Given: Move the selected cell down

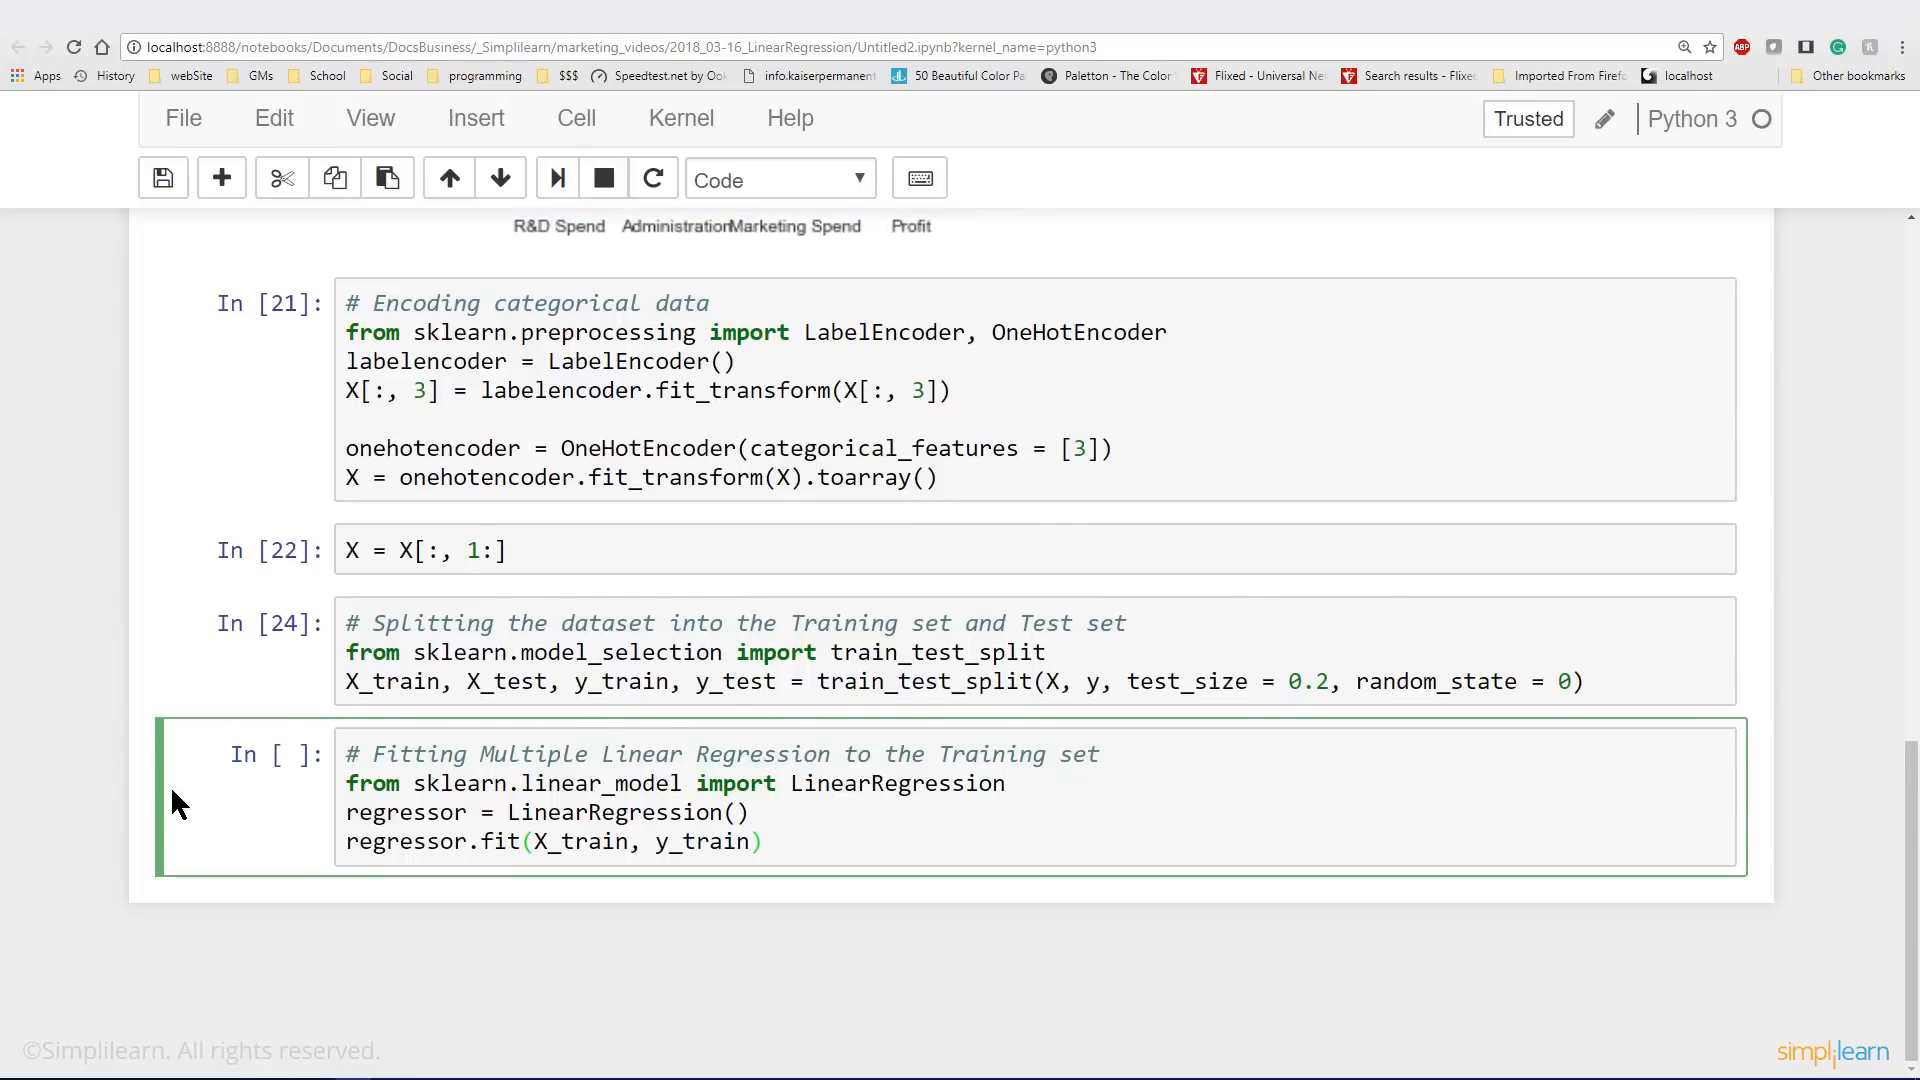Looking at the screenshot, I should point(501,179).
